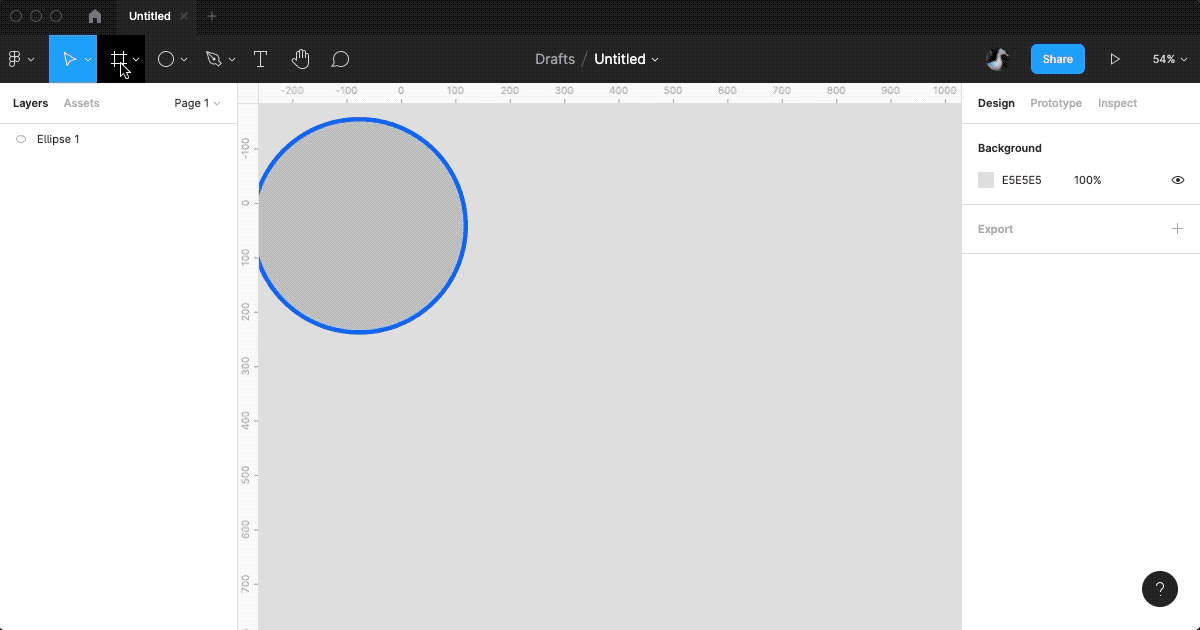Open the Page 1 pages dropdown

pos(197,103)
